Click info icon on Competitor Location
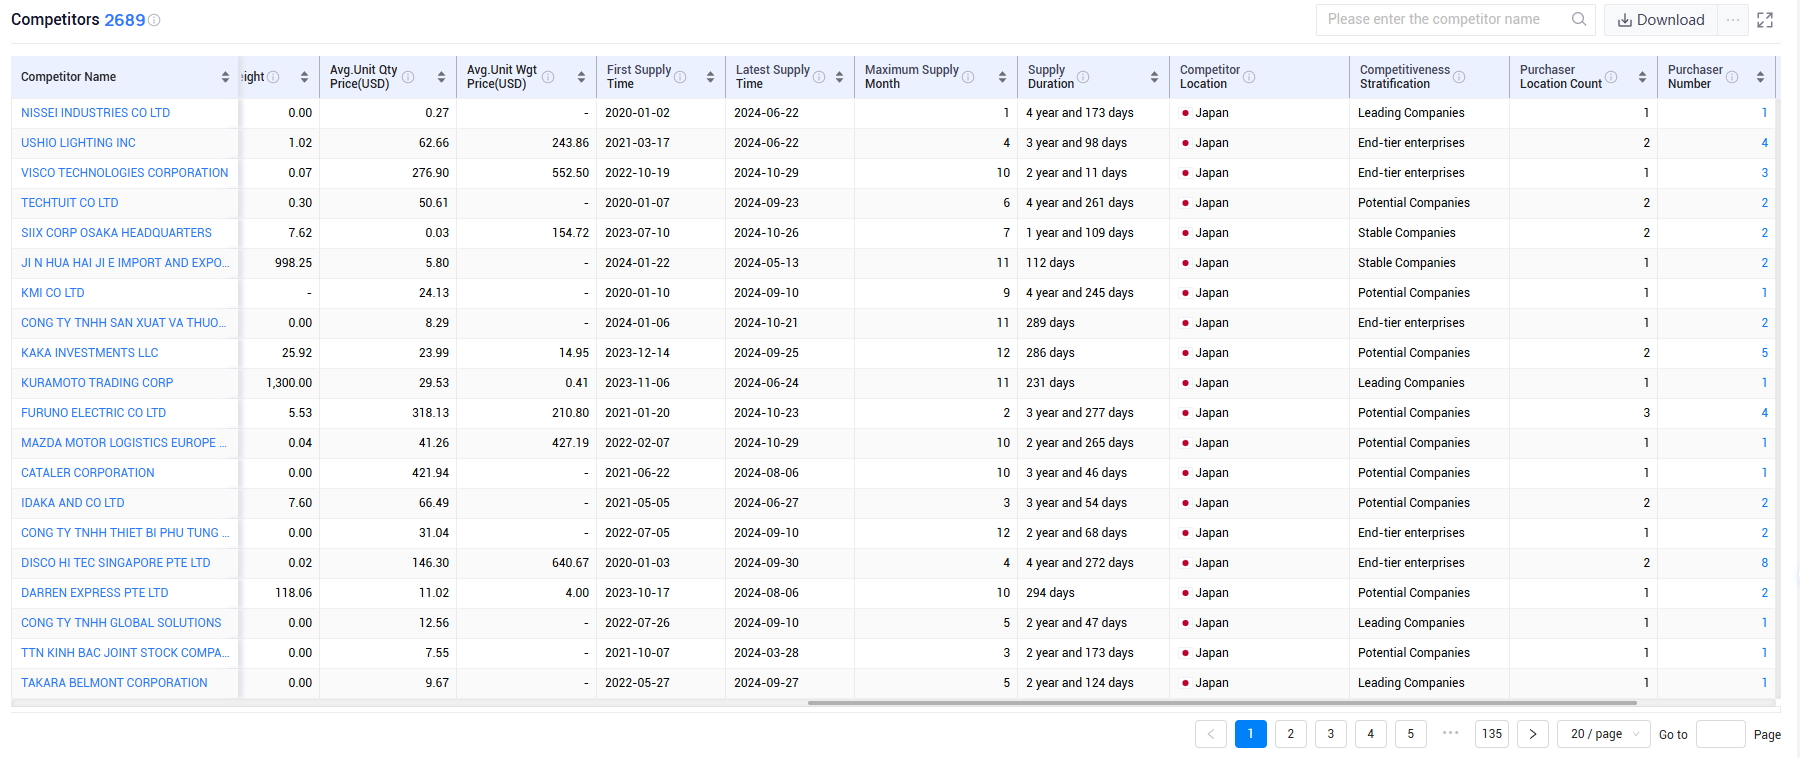1800x758 pixels. tap(1249, 77)
